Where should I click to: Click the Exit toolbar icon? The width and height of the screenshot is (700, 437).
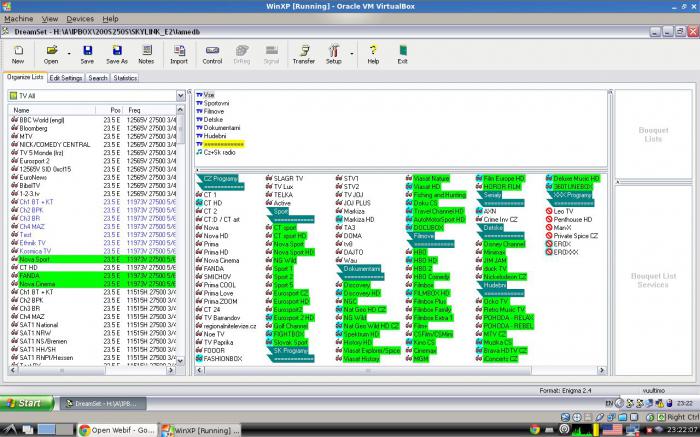pos(402,54)
